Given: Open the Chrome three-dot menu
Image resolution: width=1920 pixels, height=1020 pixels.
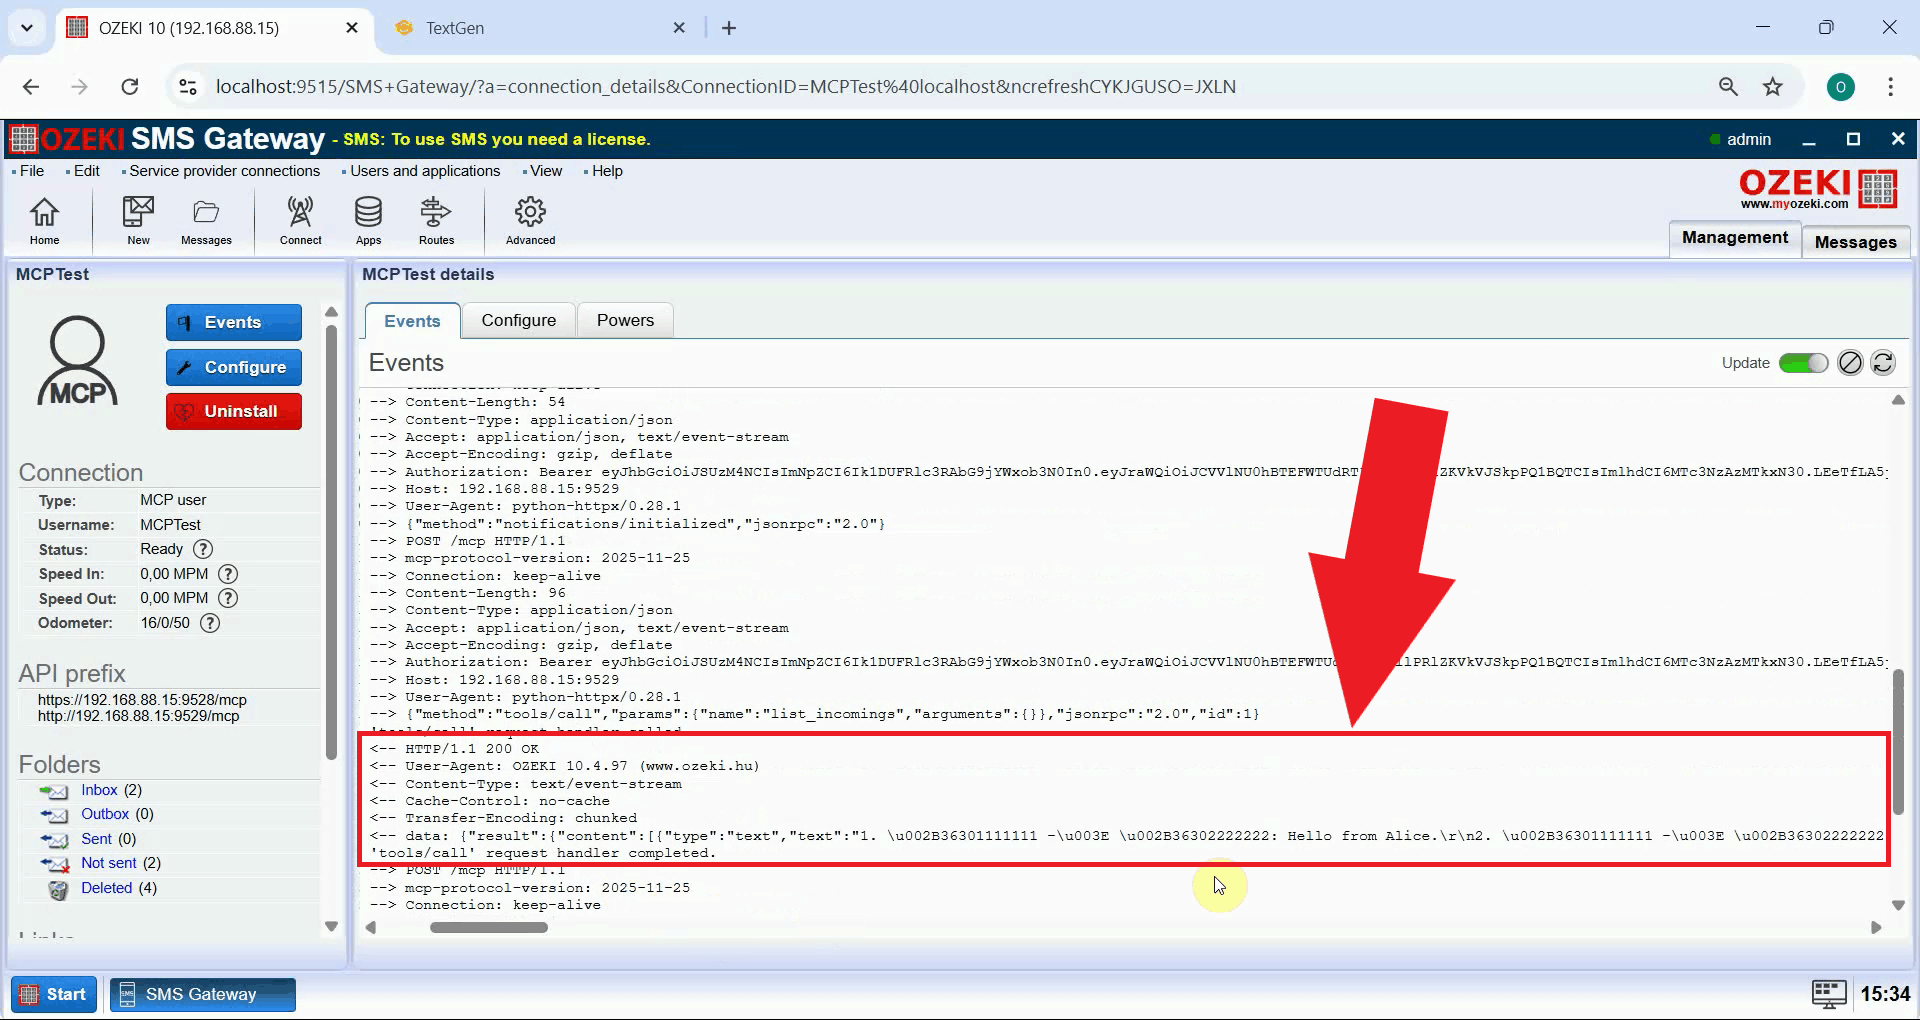Looking at the screenshot, I should coord(1890,87).
